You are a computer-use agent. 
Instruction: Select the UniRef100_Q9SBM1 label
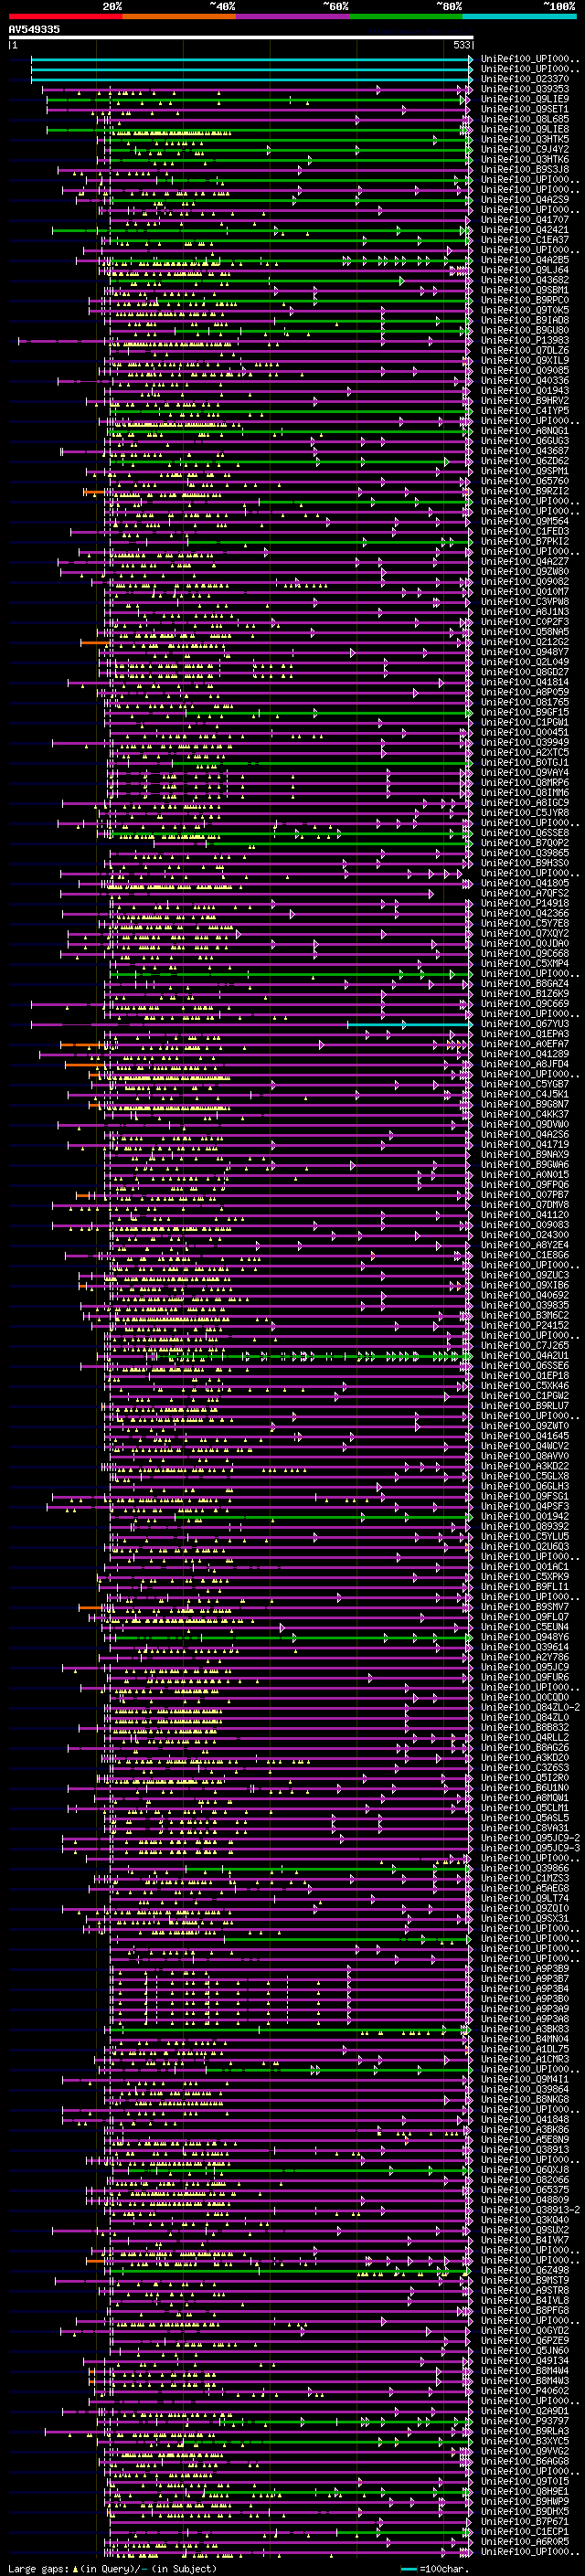pyautogui.click(x=525, y=290)
